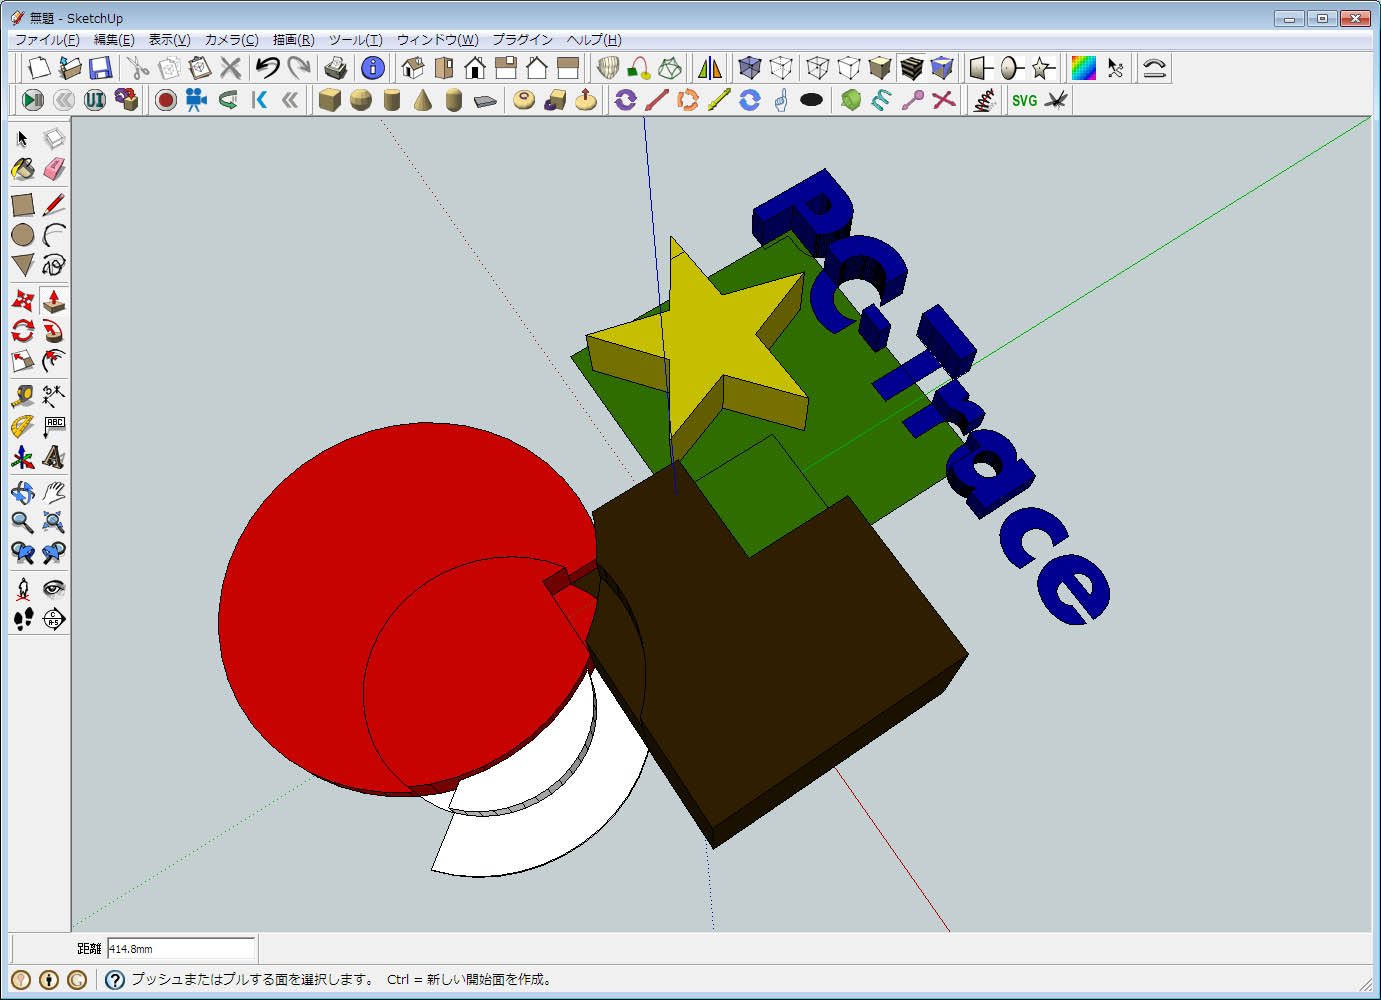
Task: Print using the printer icon
Action: pyautogui.click(x=336, y=68)
